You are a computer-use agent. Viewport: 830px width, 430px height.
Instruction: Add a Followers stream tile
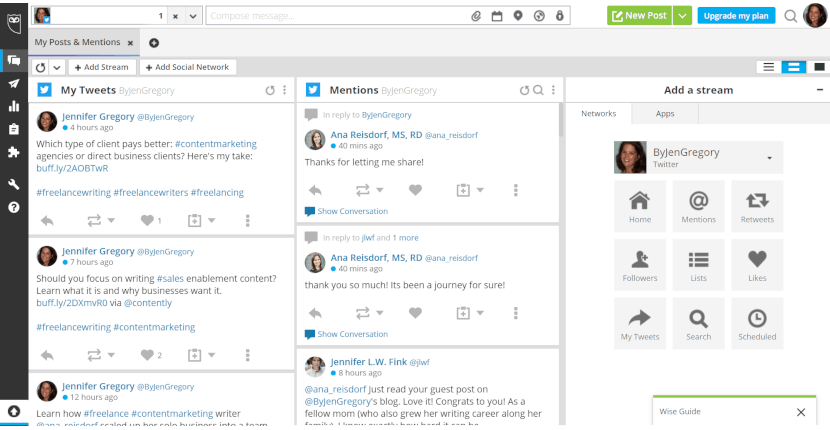click(x=640, y=265)
